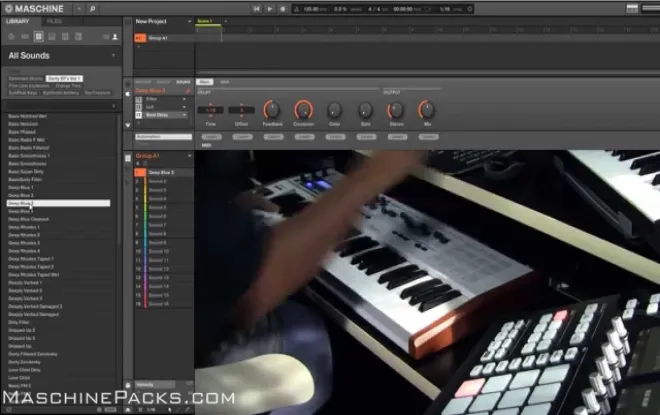Toggle the pad view grid icon

(x=128, y=158)
